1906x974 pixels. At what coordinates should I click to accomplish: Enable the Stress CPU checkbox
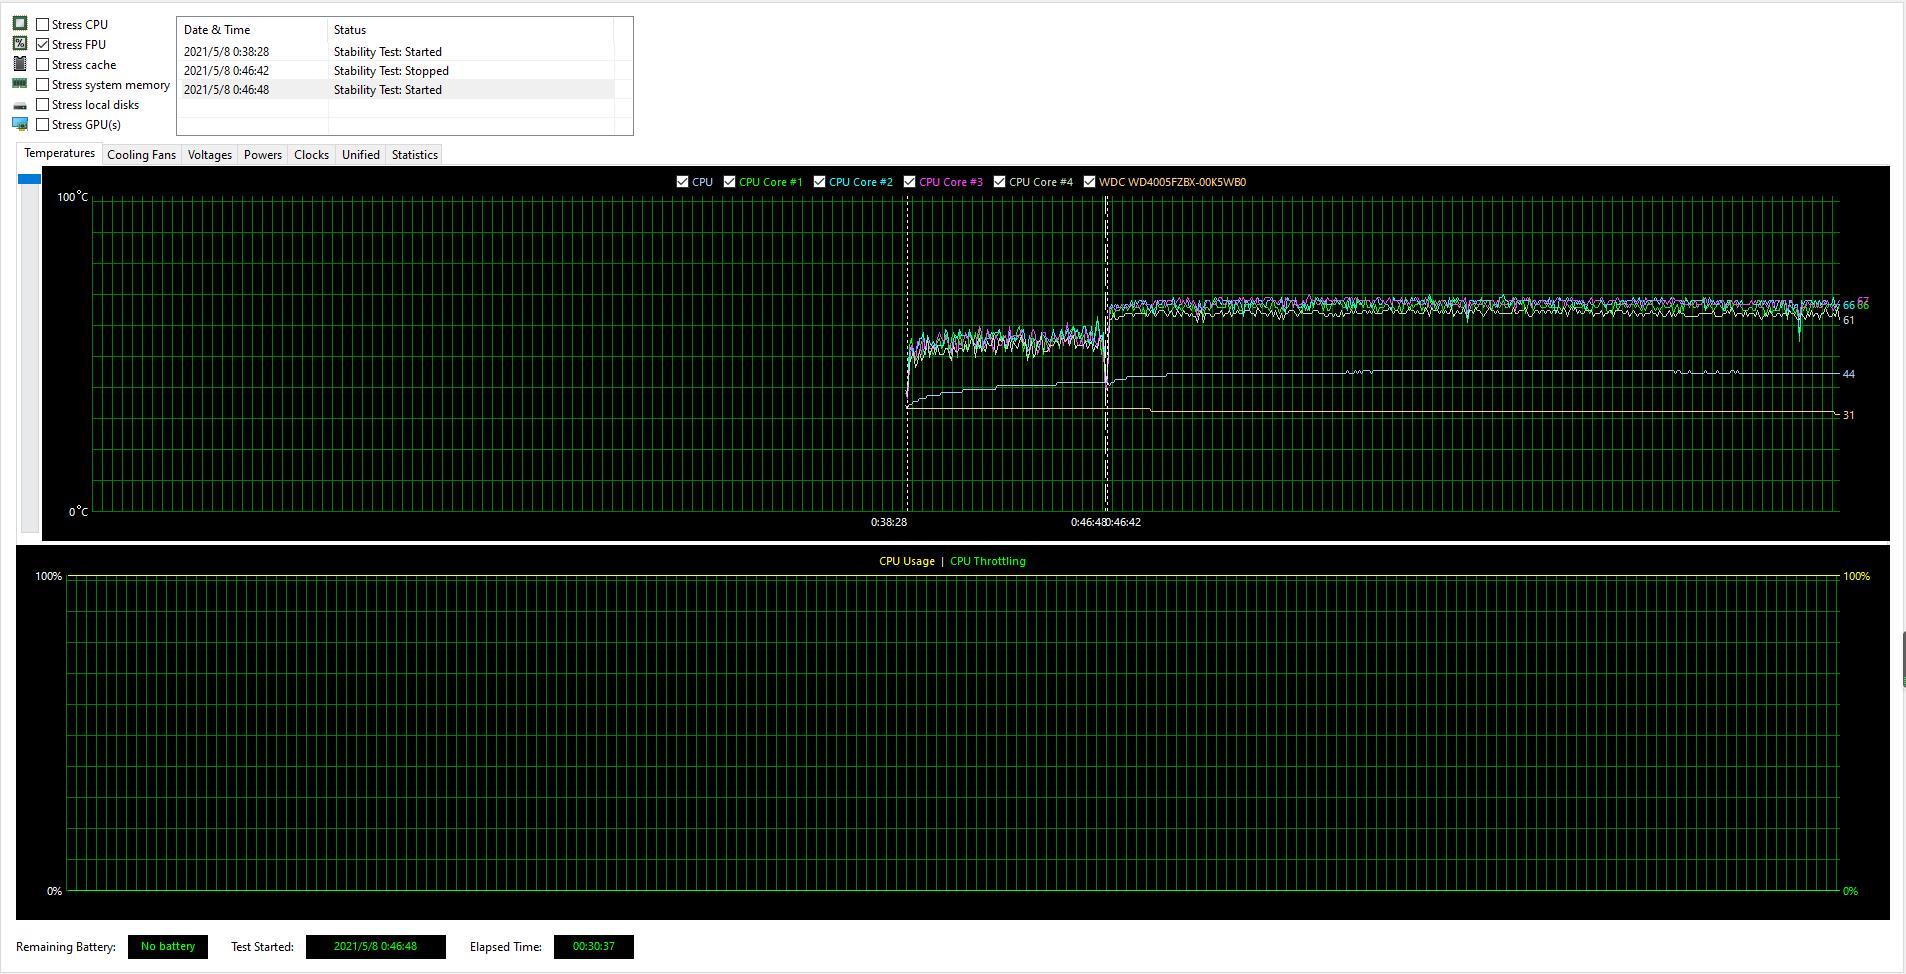[43, 24]
